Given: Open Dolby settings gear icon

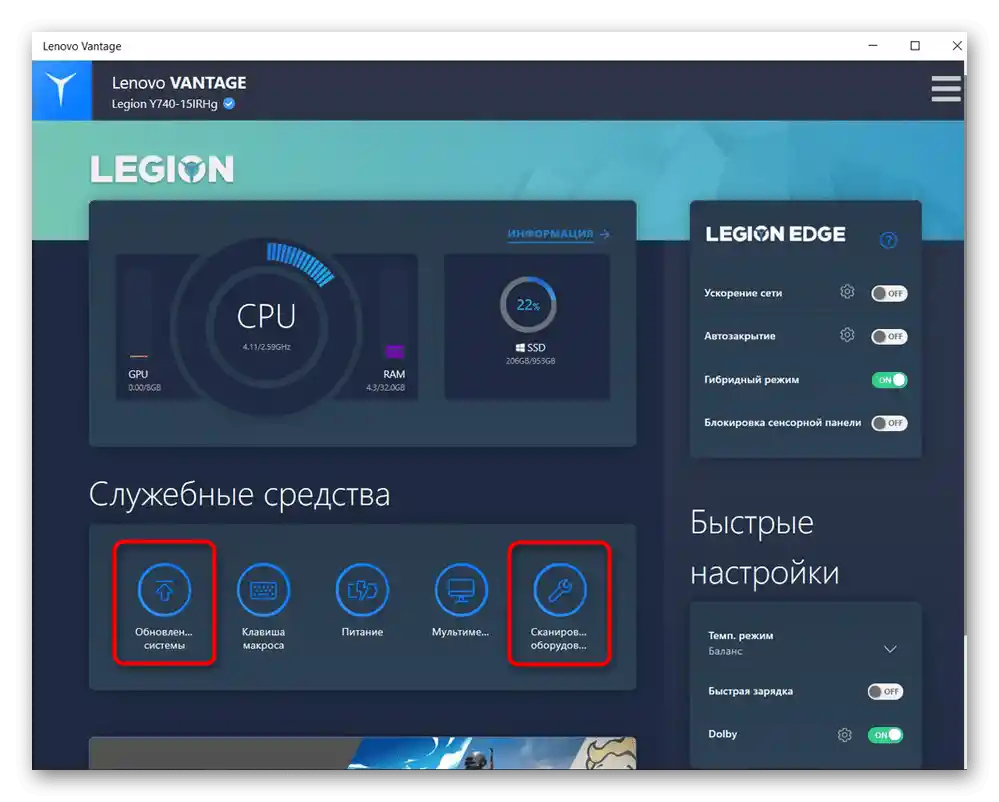Looking at the screenshot, I should (843, 734).
